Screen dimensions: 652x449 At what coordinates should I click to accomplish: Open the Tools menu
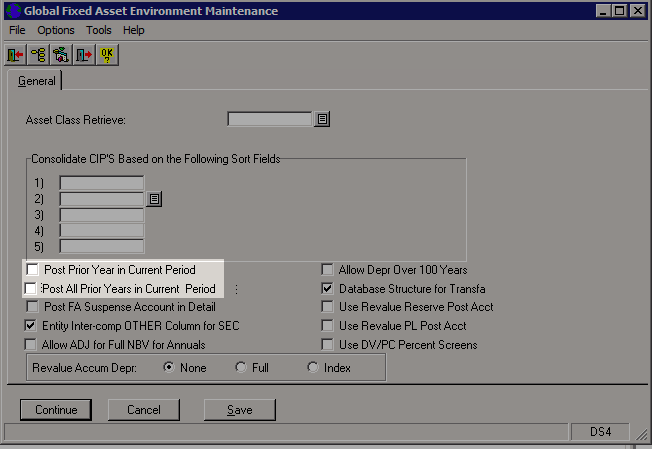pyautogui.click(x=98, y=30)
